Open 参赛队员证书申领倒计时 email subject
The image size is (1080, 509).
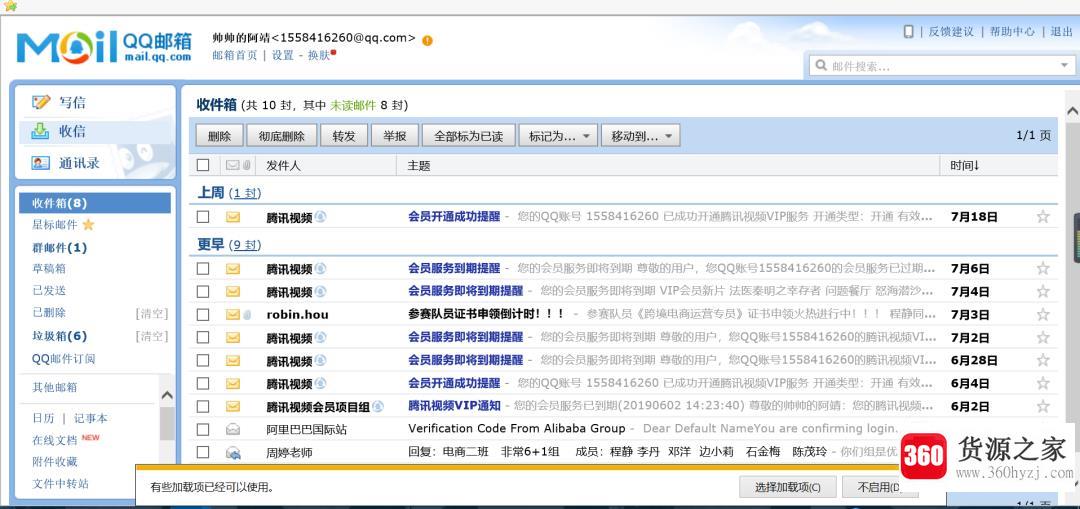click(x=486, y=314)
